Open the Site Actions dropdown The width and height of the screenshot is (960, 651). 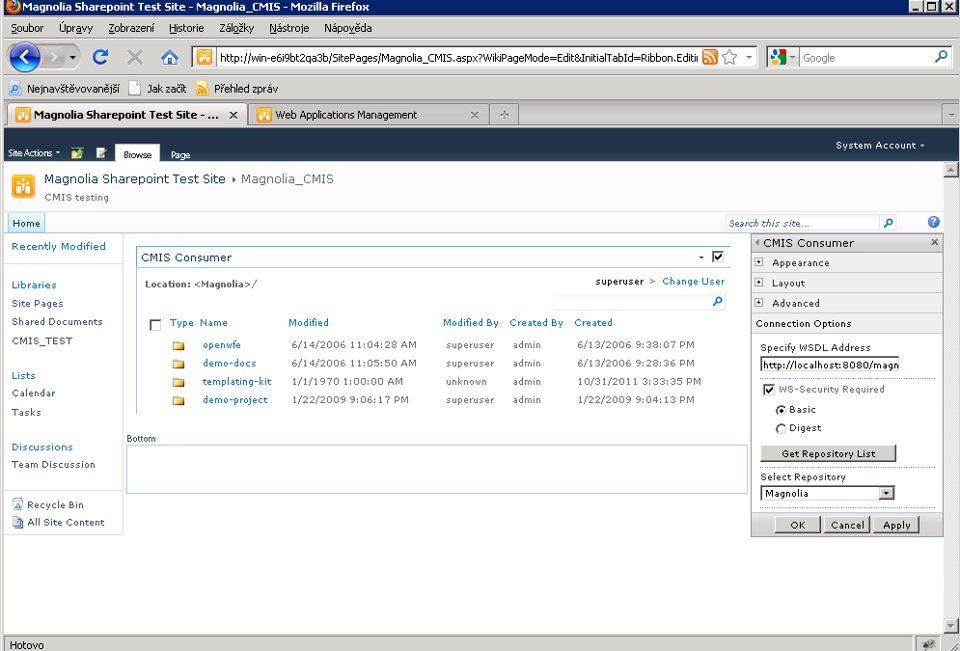[x=34, y=153]
